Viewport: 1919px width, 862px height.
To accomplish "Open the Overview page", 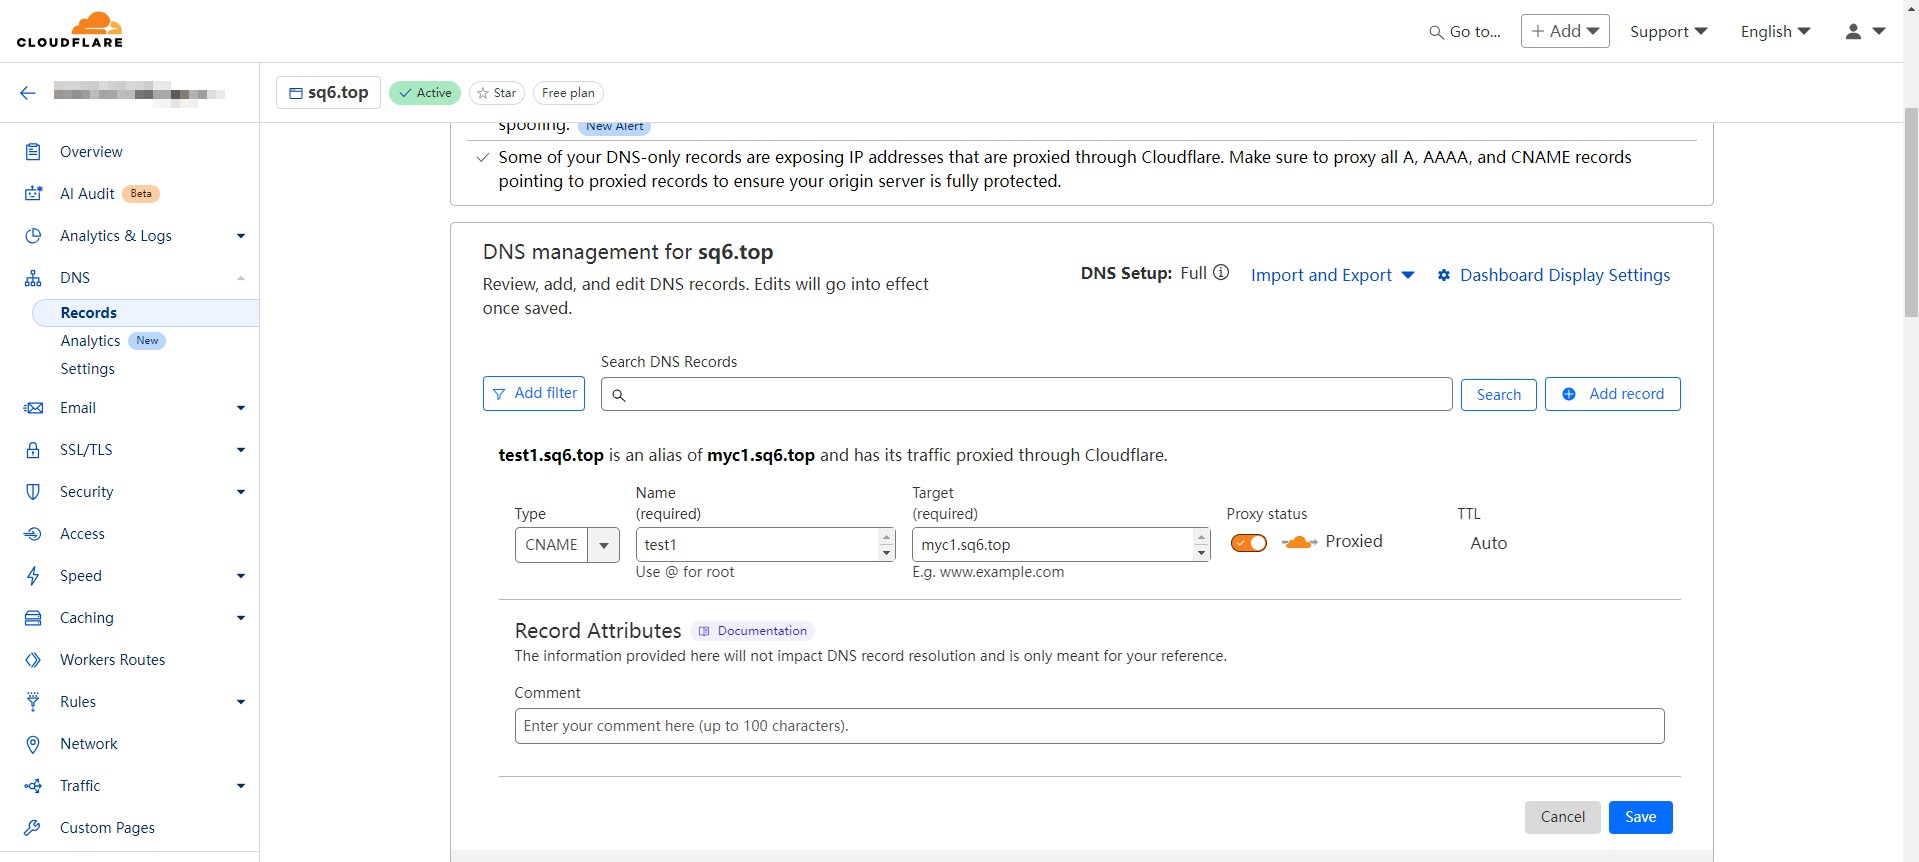I will pyautogui.click(x=91, y=152).
